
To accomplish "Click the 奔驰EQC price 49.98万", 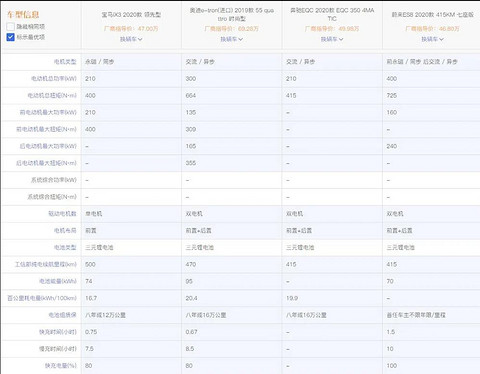I will pos(332,29).
